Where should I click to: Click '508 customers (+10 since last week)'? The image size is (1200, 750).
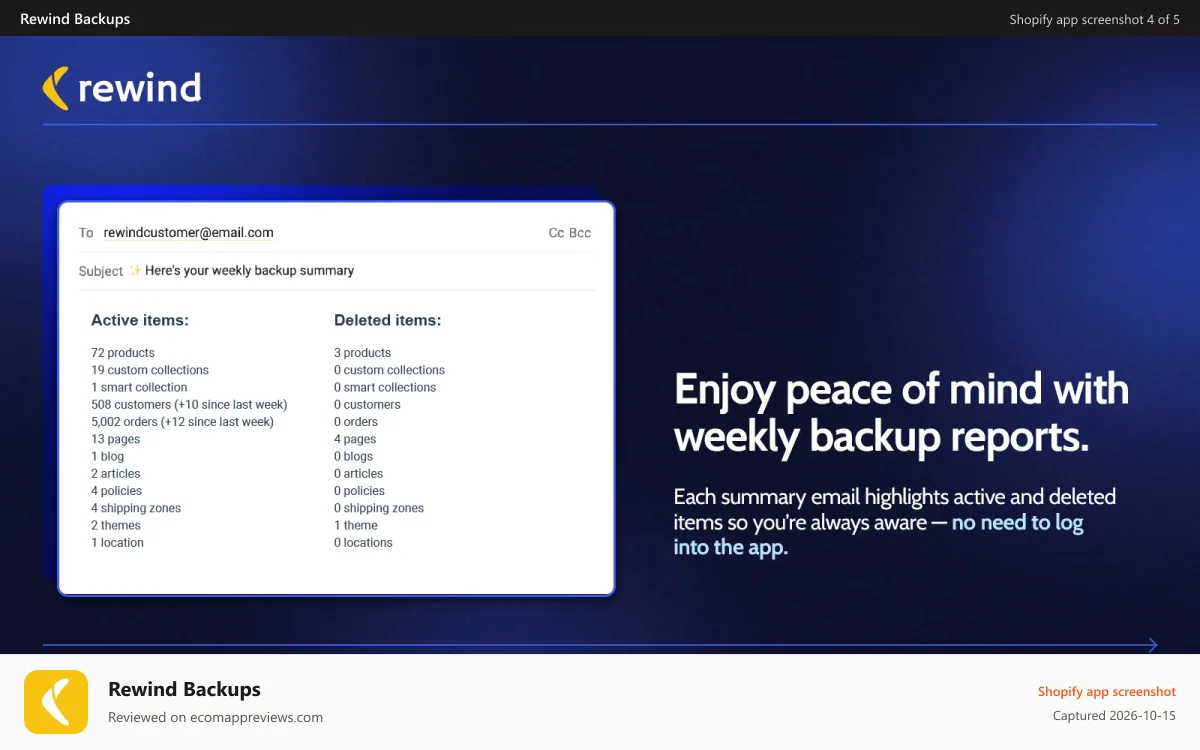(189, 405)
